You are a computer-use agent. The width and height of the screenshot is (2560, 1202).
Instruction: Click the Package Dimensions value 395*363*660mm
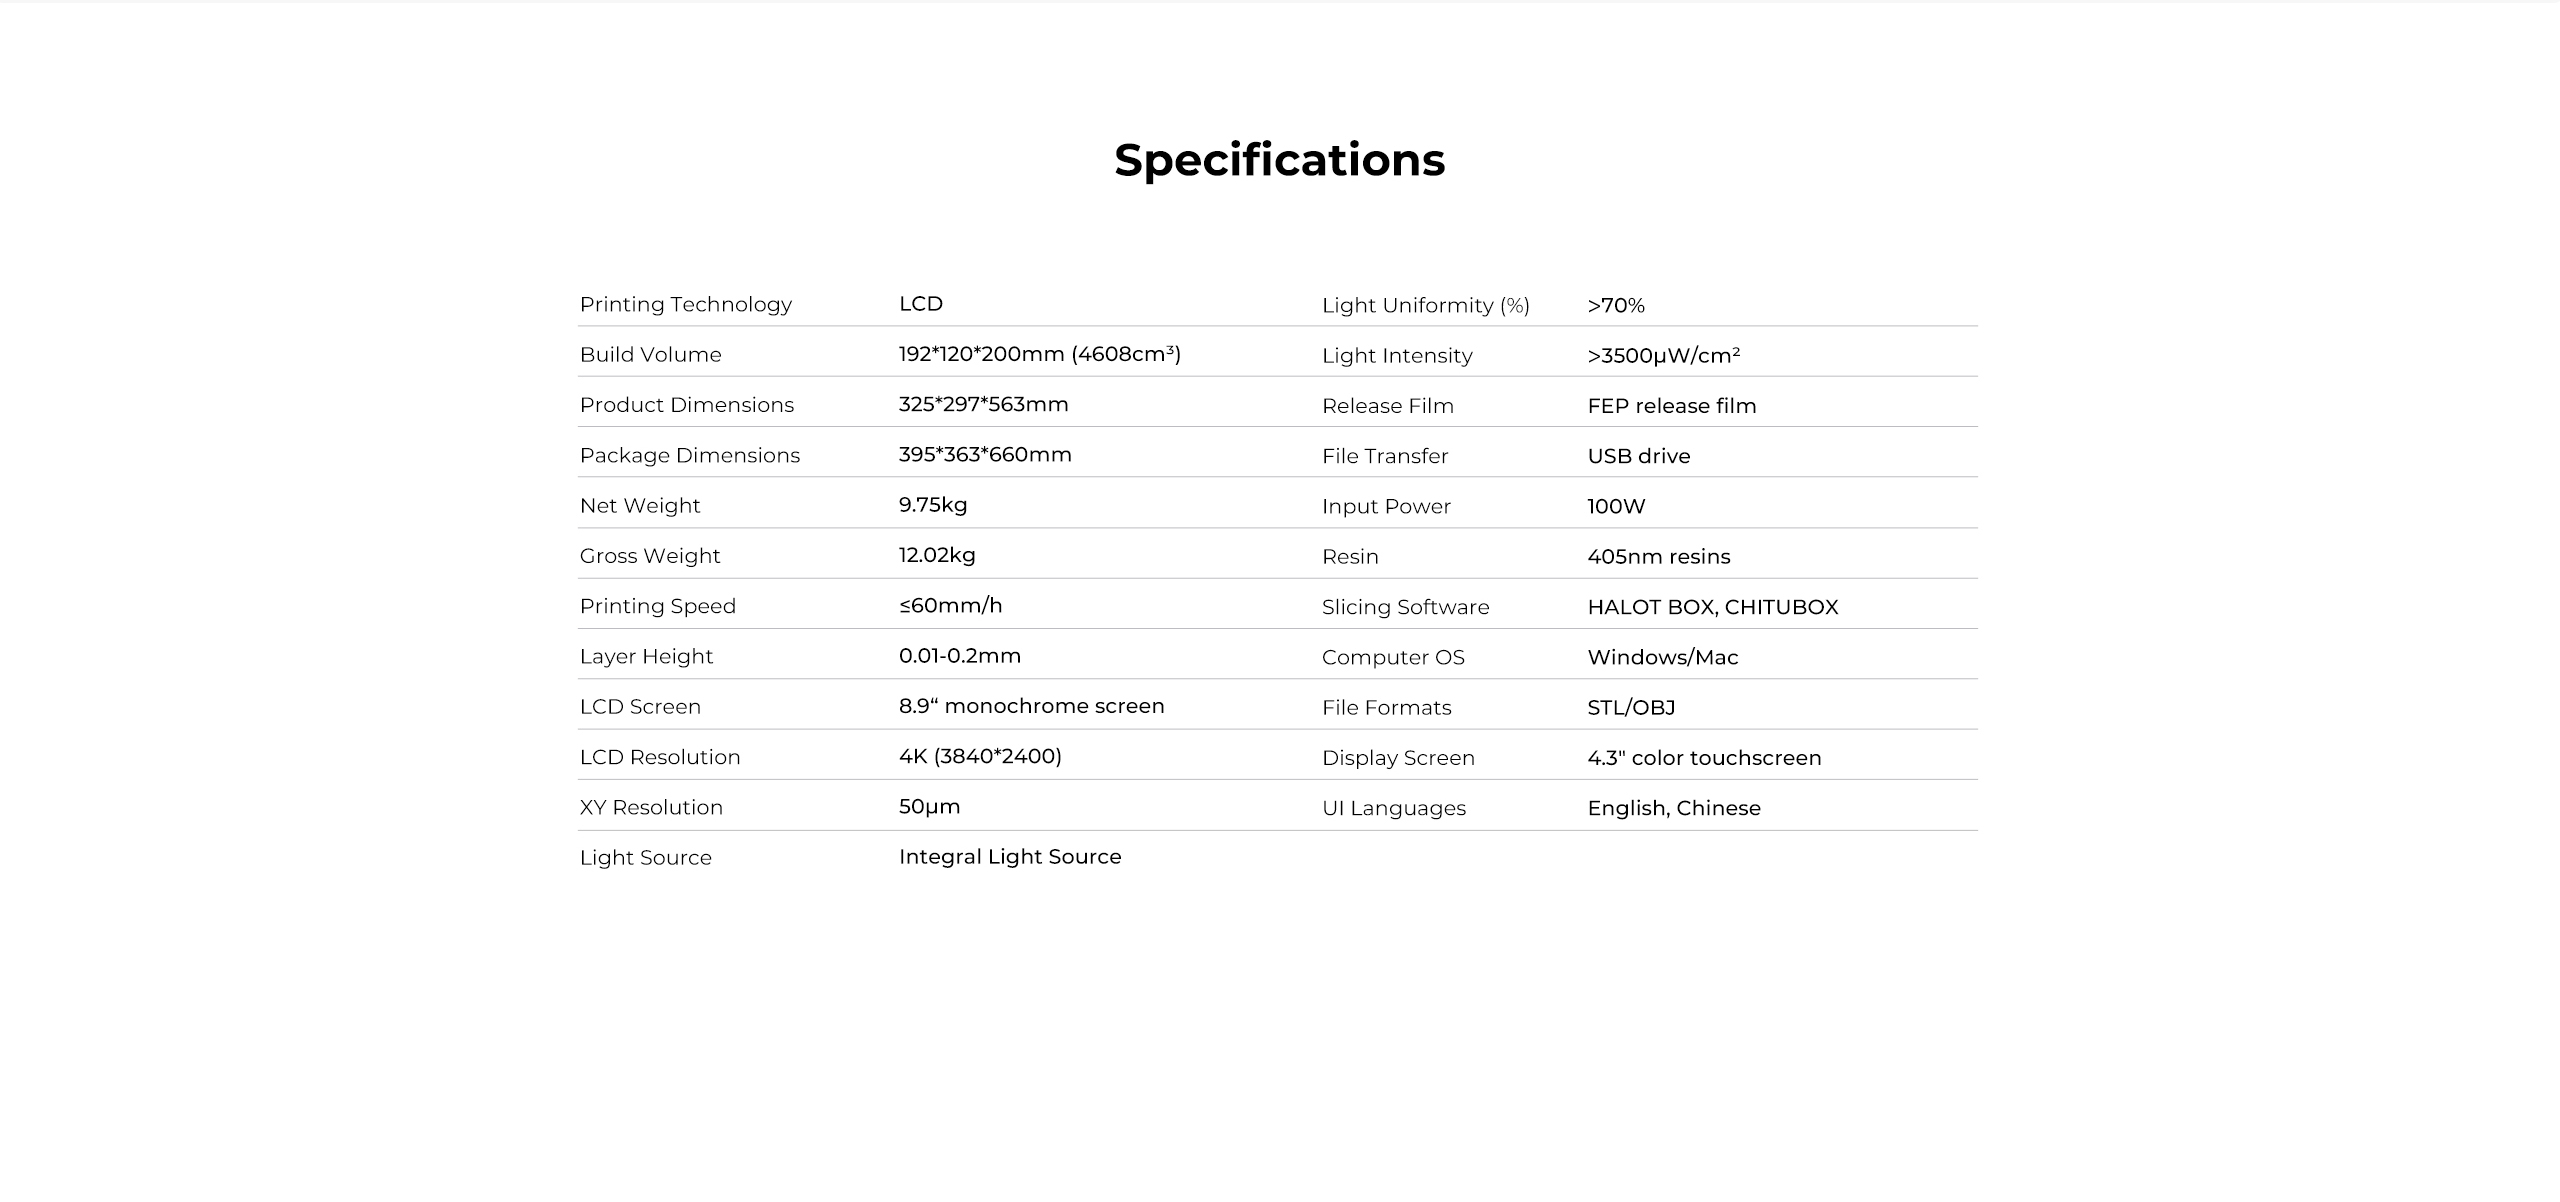(x=984, y=455)
